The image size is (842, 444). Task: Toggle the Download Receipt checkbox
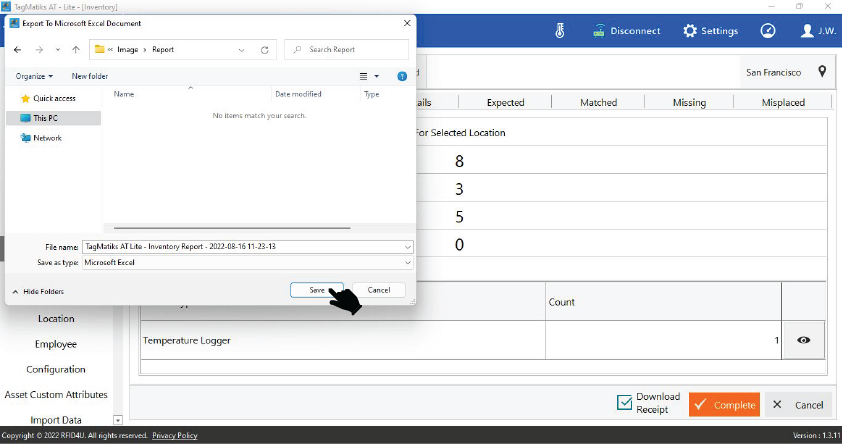[x=625, y=403]
